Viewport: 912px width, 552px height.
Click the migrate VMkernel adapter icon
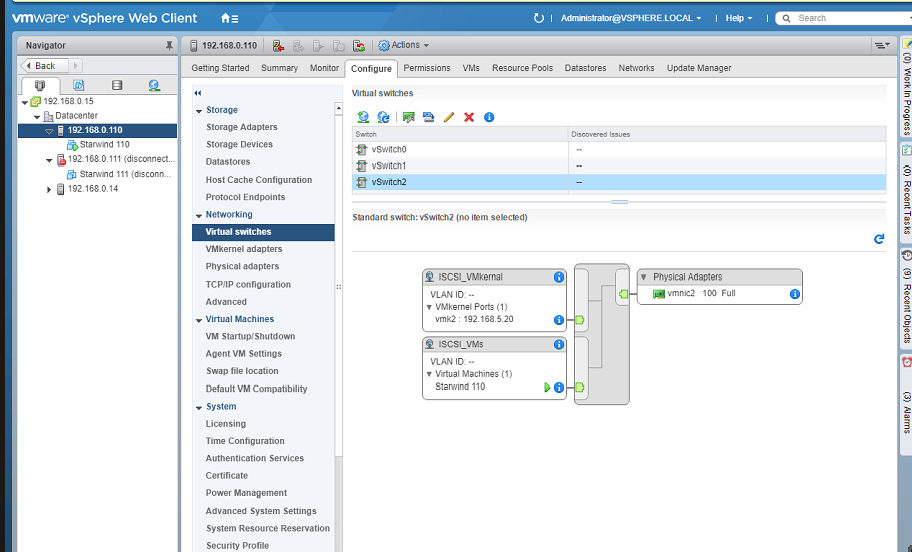(x=429, y=117)
